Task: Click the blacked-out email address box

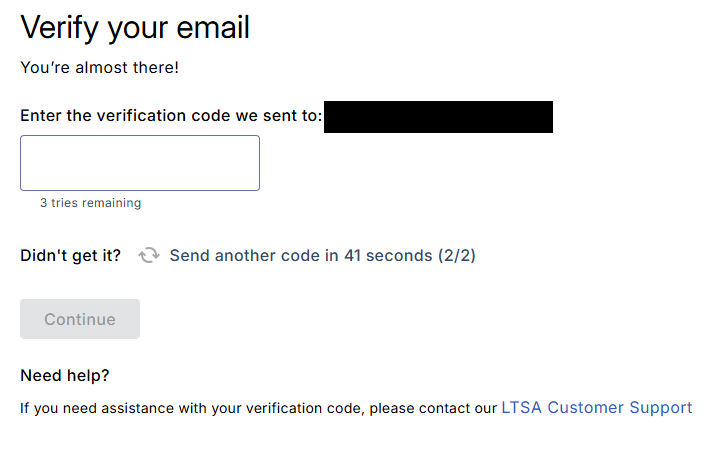Action: (x=438, y=116)
